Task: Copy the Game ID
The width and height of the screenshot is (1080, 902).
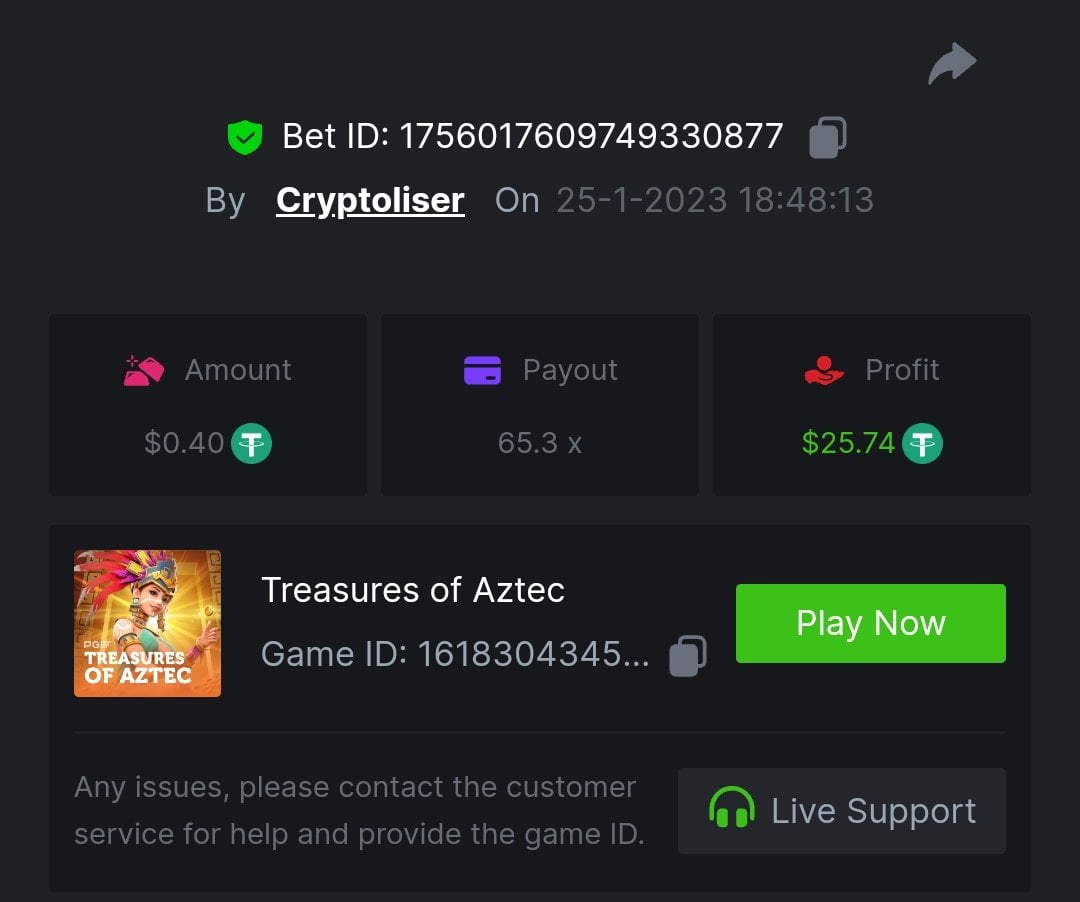Action: tap(688, 655)
